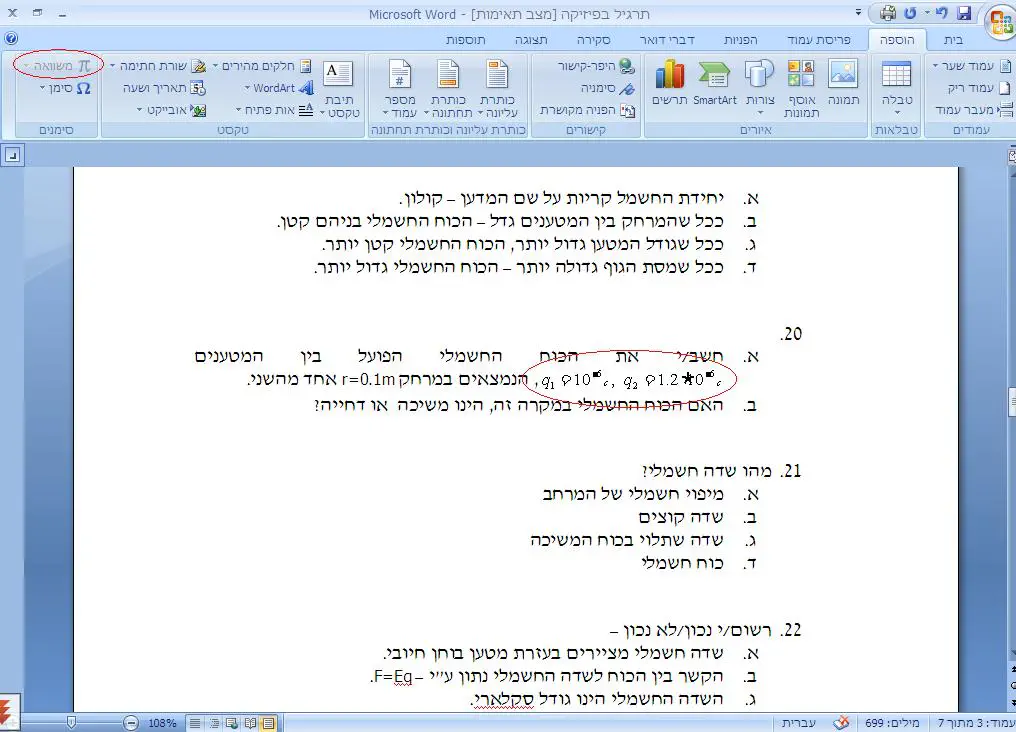Click the SmartArt graphic icon
Viewport: 1016px width, 732px height.
click(x=714, y=83)
